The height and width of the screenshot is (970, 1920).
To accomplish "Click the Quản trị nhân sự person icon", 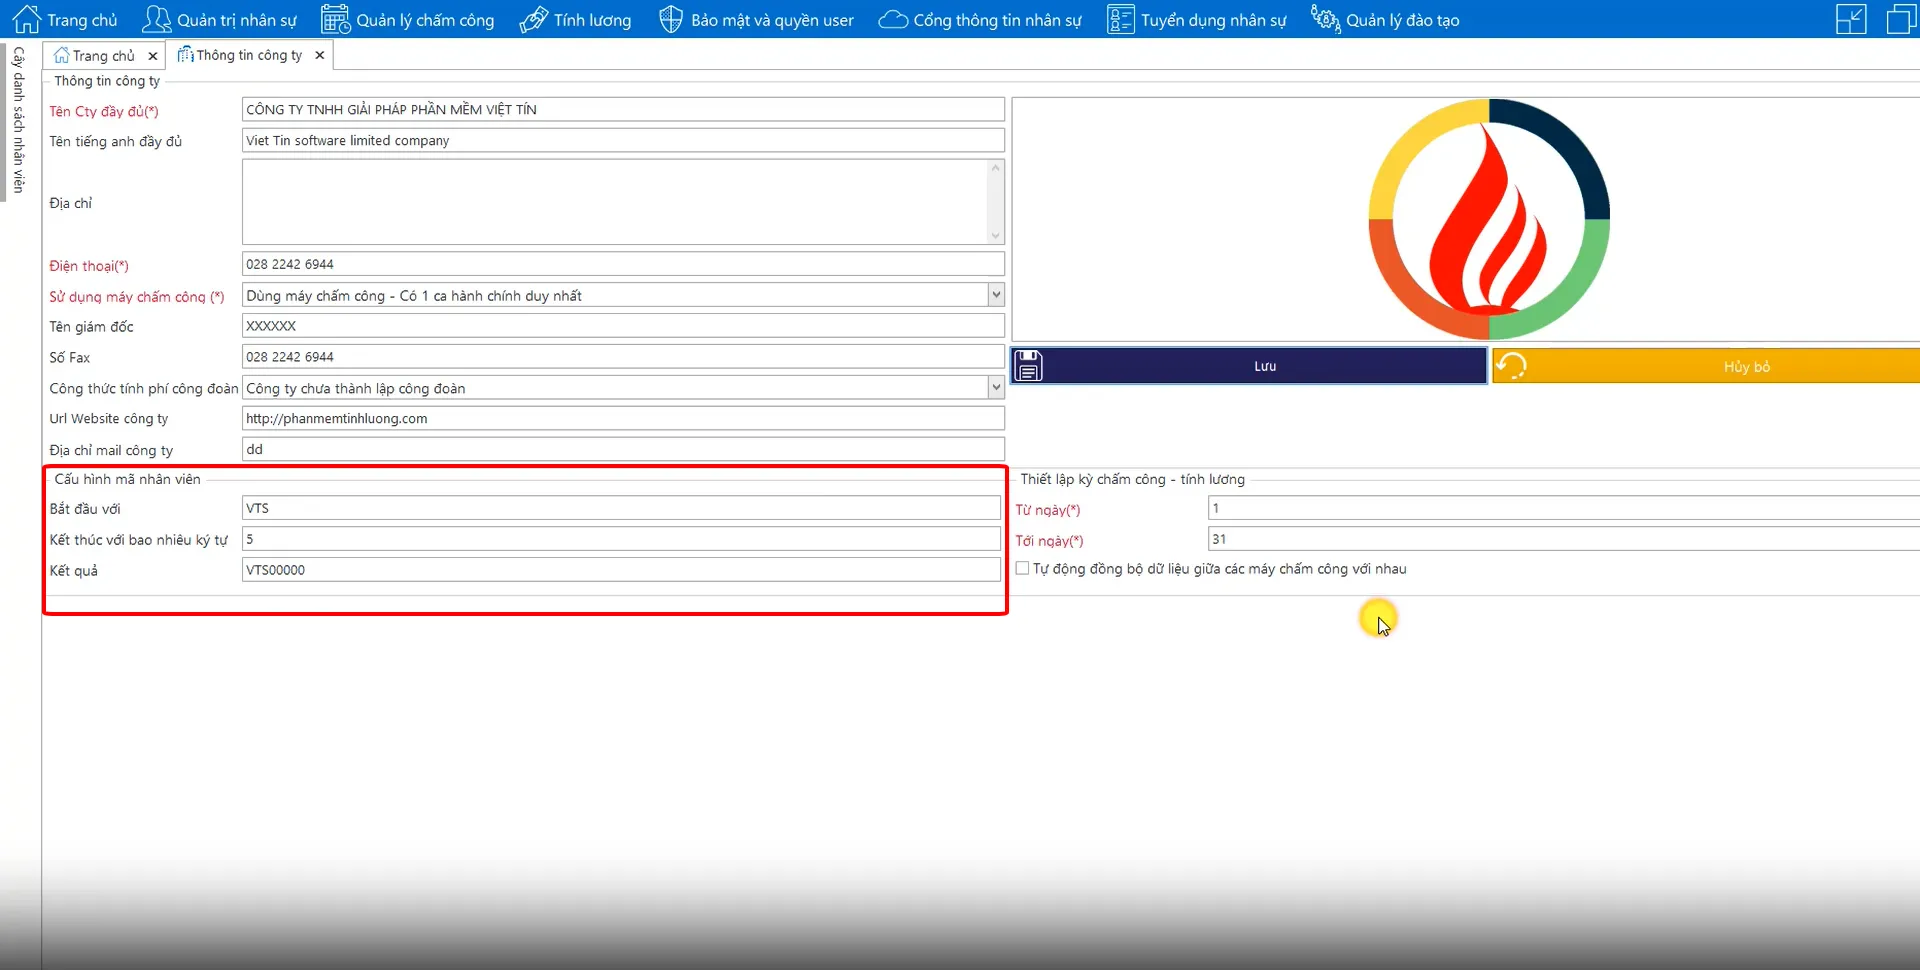I will (156, 19).
